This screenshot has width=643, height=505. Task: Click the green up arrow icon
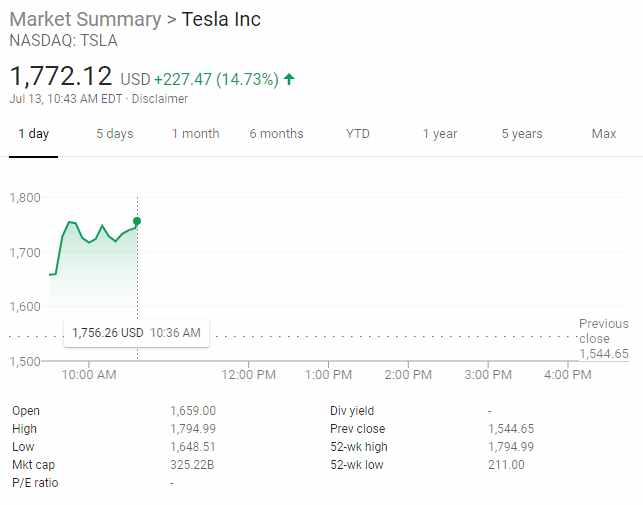tap(290, 79)
